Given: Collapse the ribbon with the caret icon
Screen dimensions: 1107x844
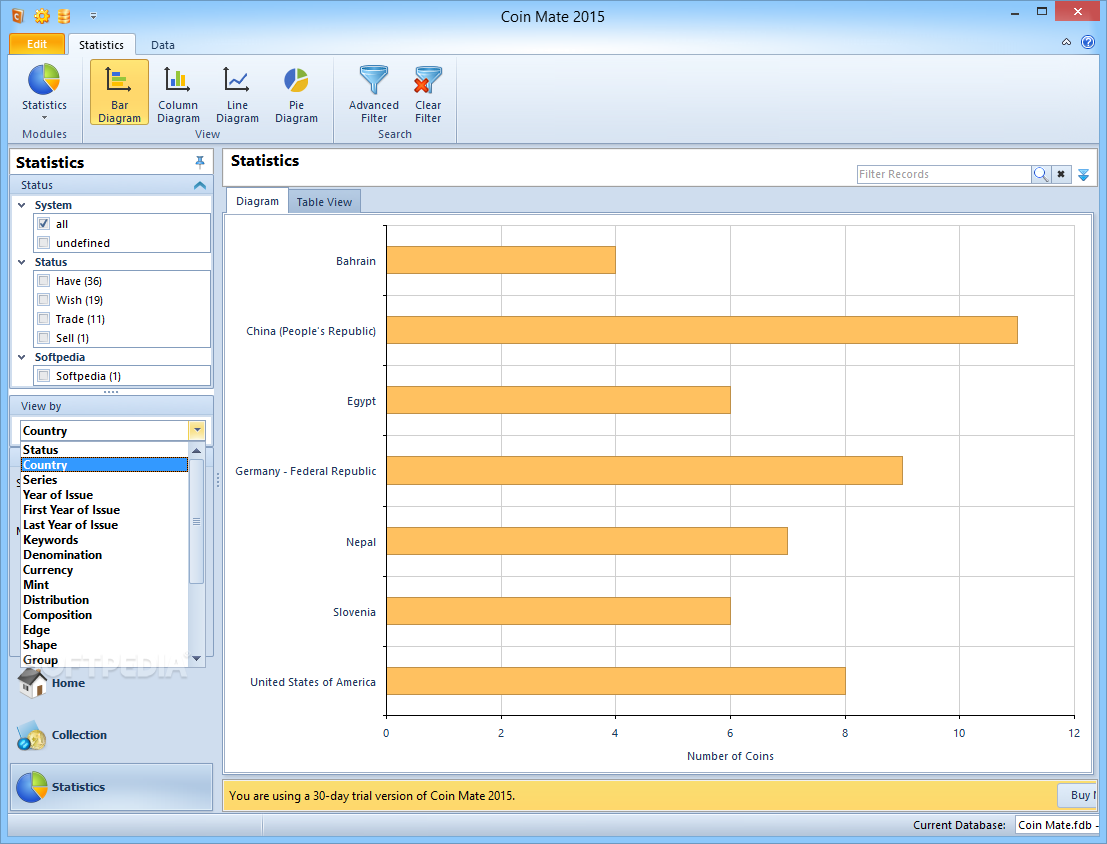Looking at the screenshot, I should pyautogui.click(x=1066, y=42).
